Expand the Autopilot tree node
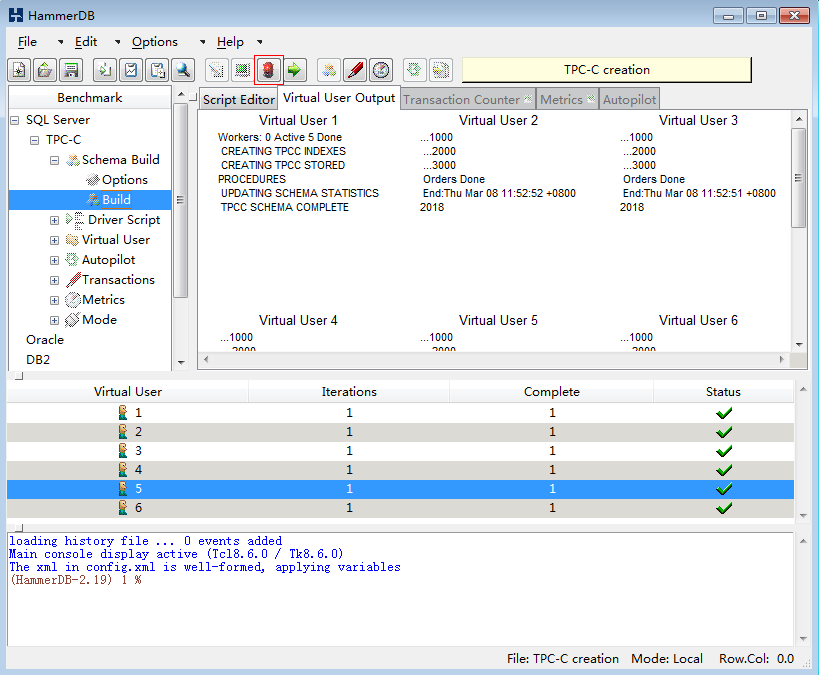This screenshot has height=675, width=819. pos(54,260)
